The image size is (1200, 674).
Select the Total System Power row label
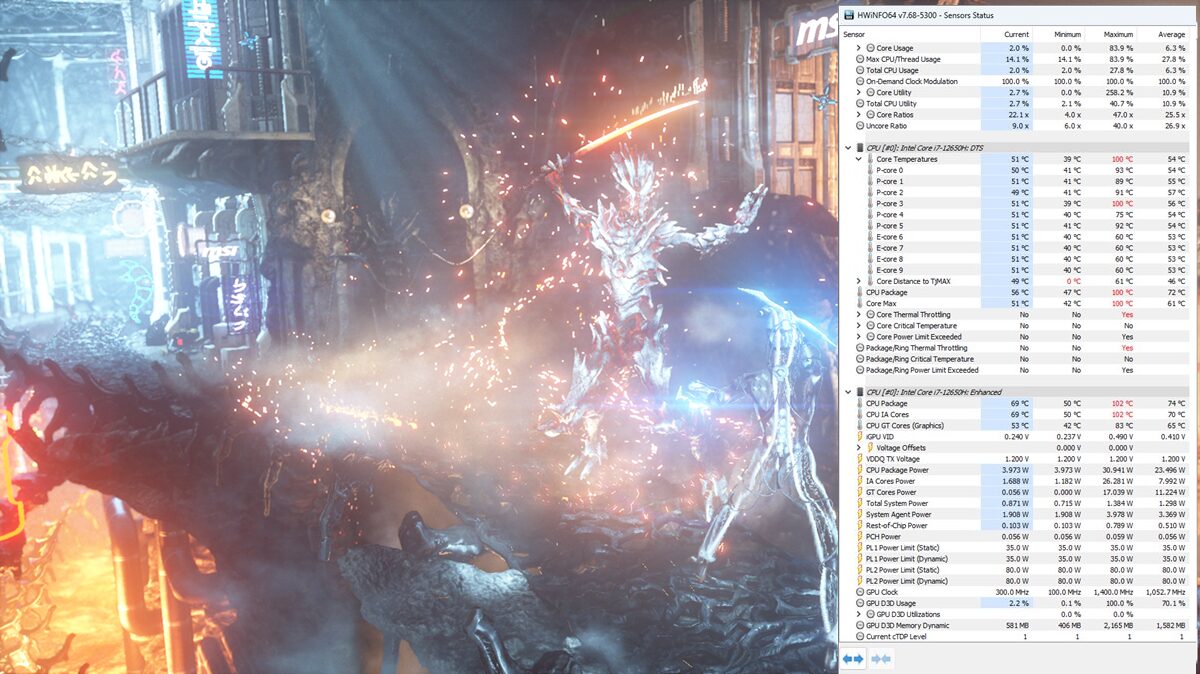pyautogui.click(x=897, y=503)
